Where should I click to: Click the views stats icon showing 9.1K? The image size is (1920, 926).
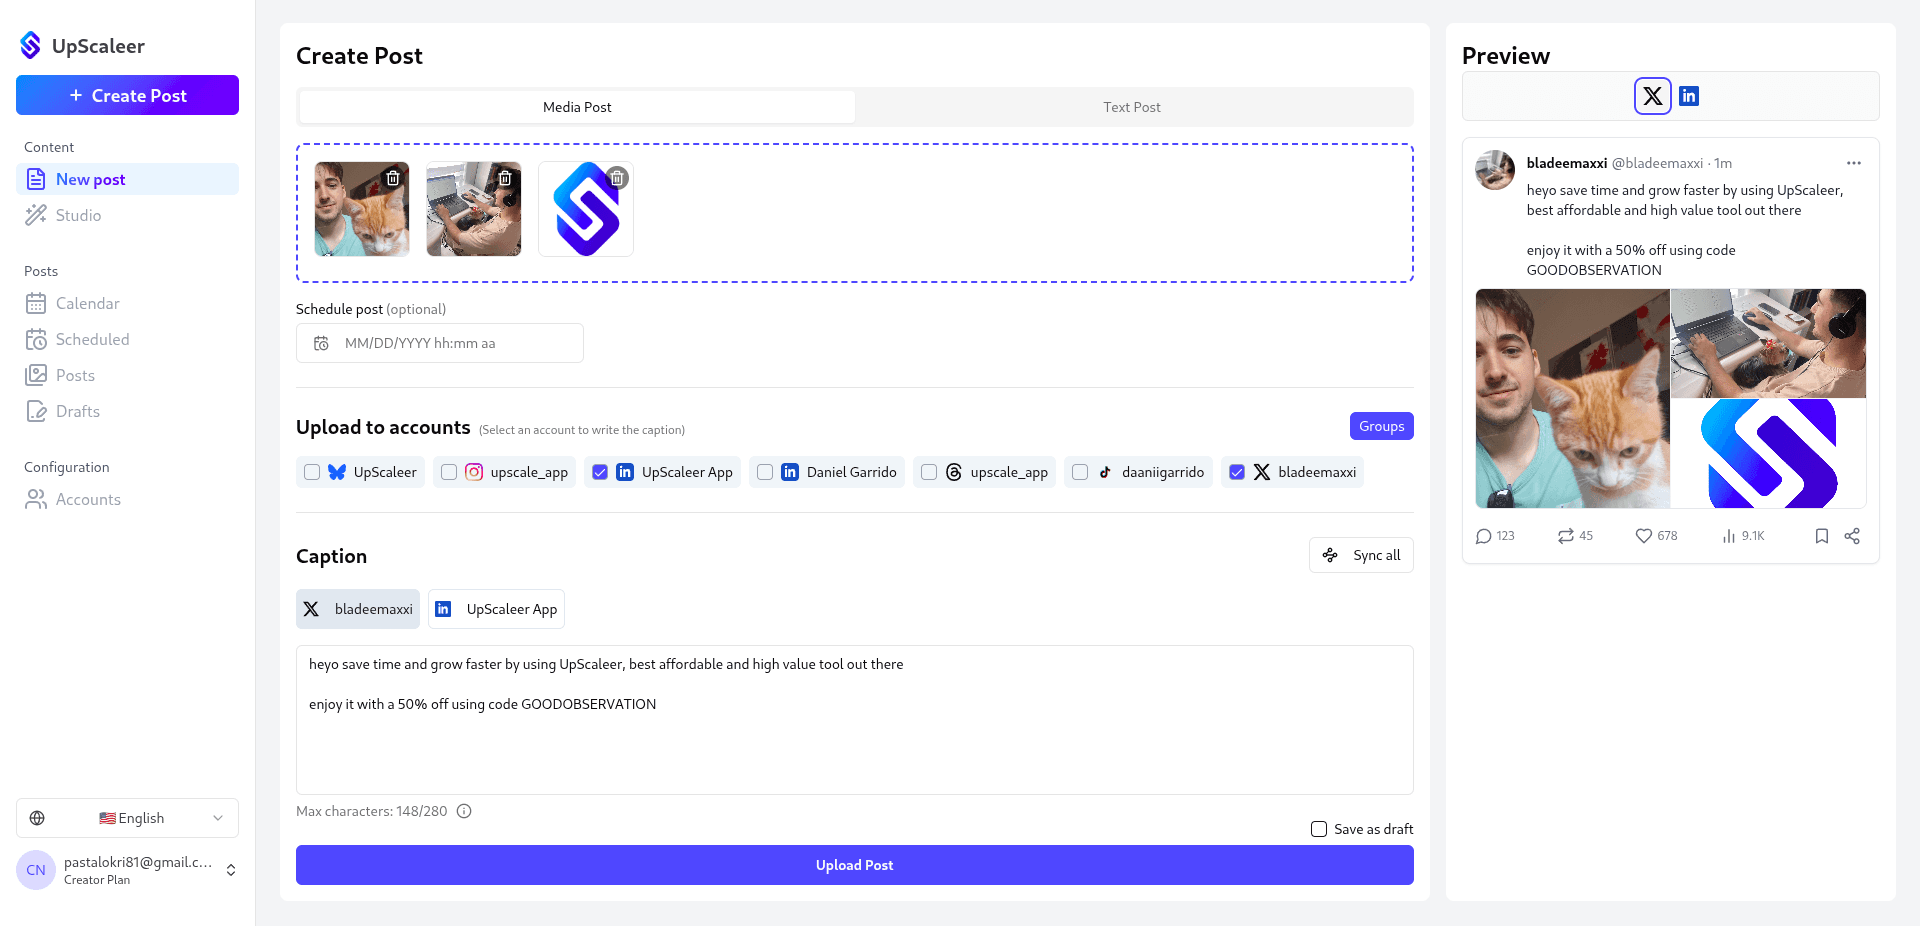1728,536
